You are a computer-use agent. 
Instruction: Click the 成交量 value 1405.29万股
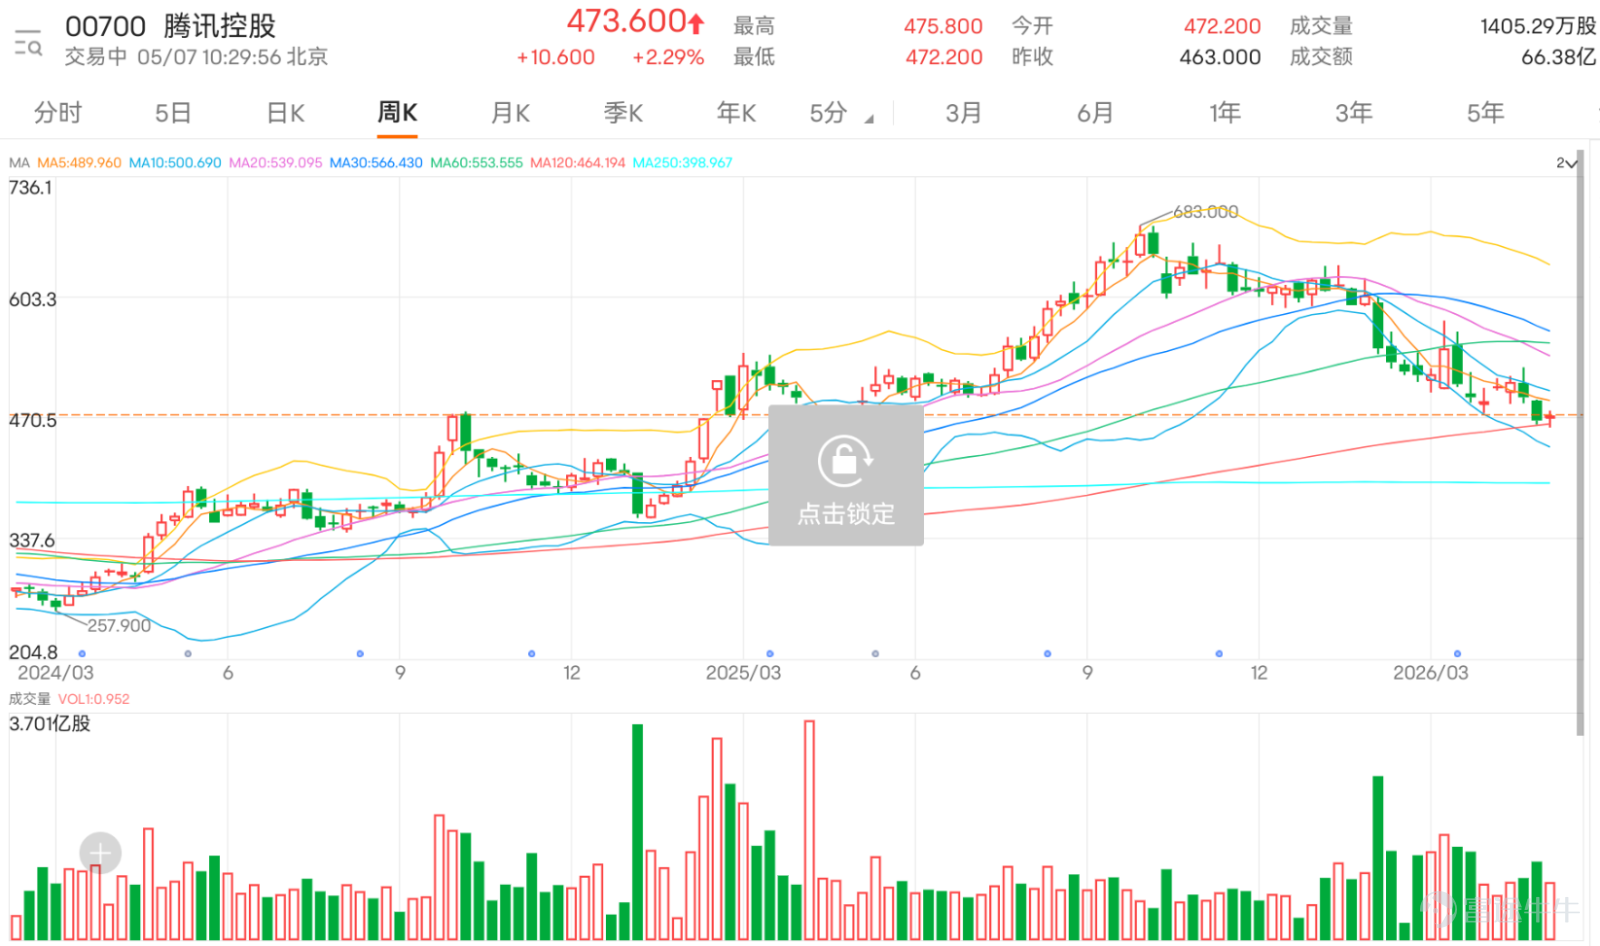(x=1537, y=26)
